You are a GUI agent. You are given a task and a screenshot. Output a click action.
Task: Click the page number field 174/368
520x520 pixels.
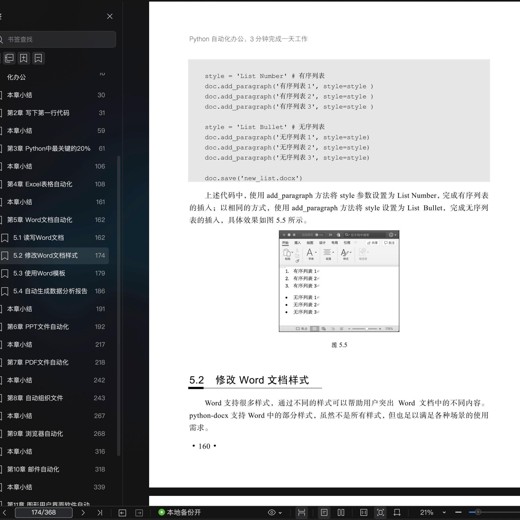tap(44, 512)
